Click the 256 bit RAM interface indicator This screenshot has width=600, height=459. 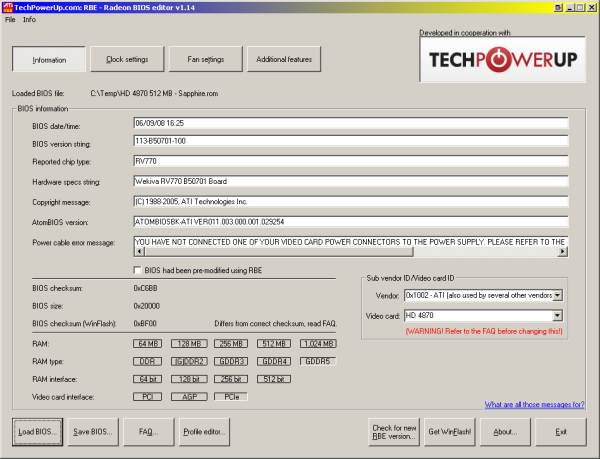click(231, 379)
